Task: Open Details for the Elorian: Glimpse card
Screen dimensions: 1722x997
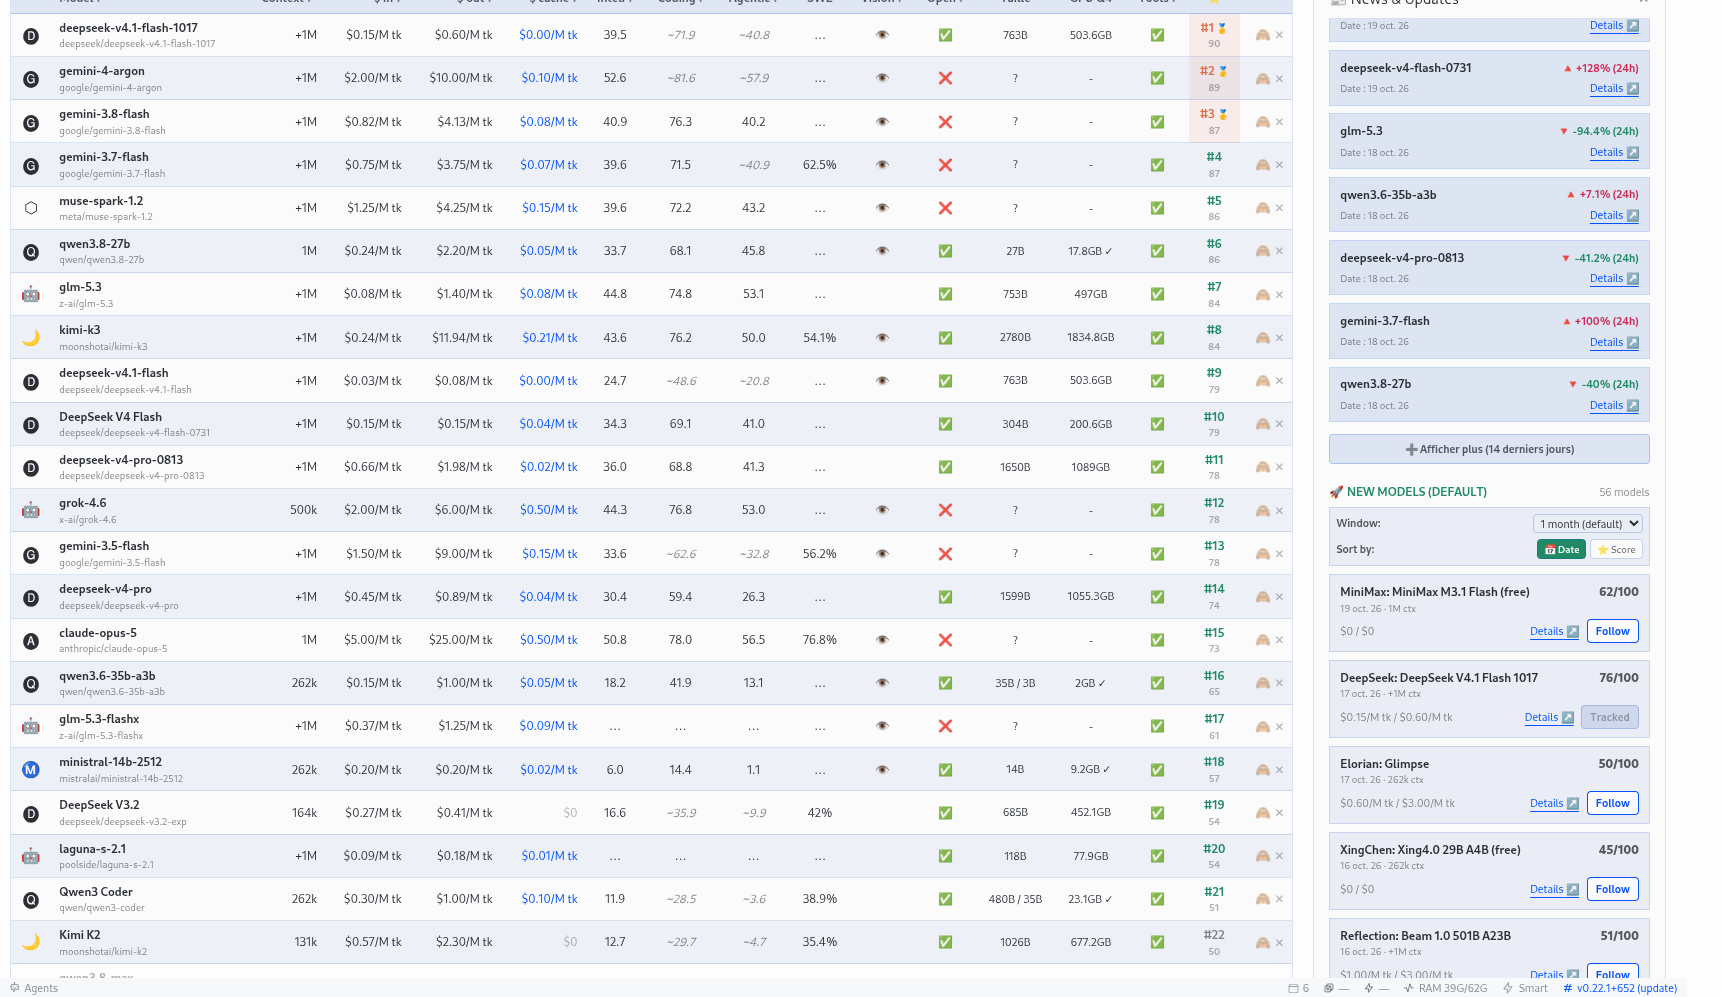Action: click(1554, 803)
